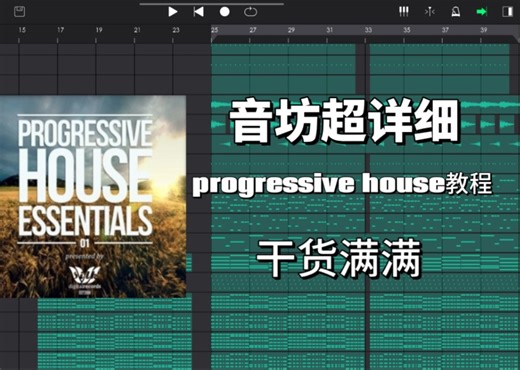
Task: Start recording with the round record button
Action: (x=225, y=12)
